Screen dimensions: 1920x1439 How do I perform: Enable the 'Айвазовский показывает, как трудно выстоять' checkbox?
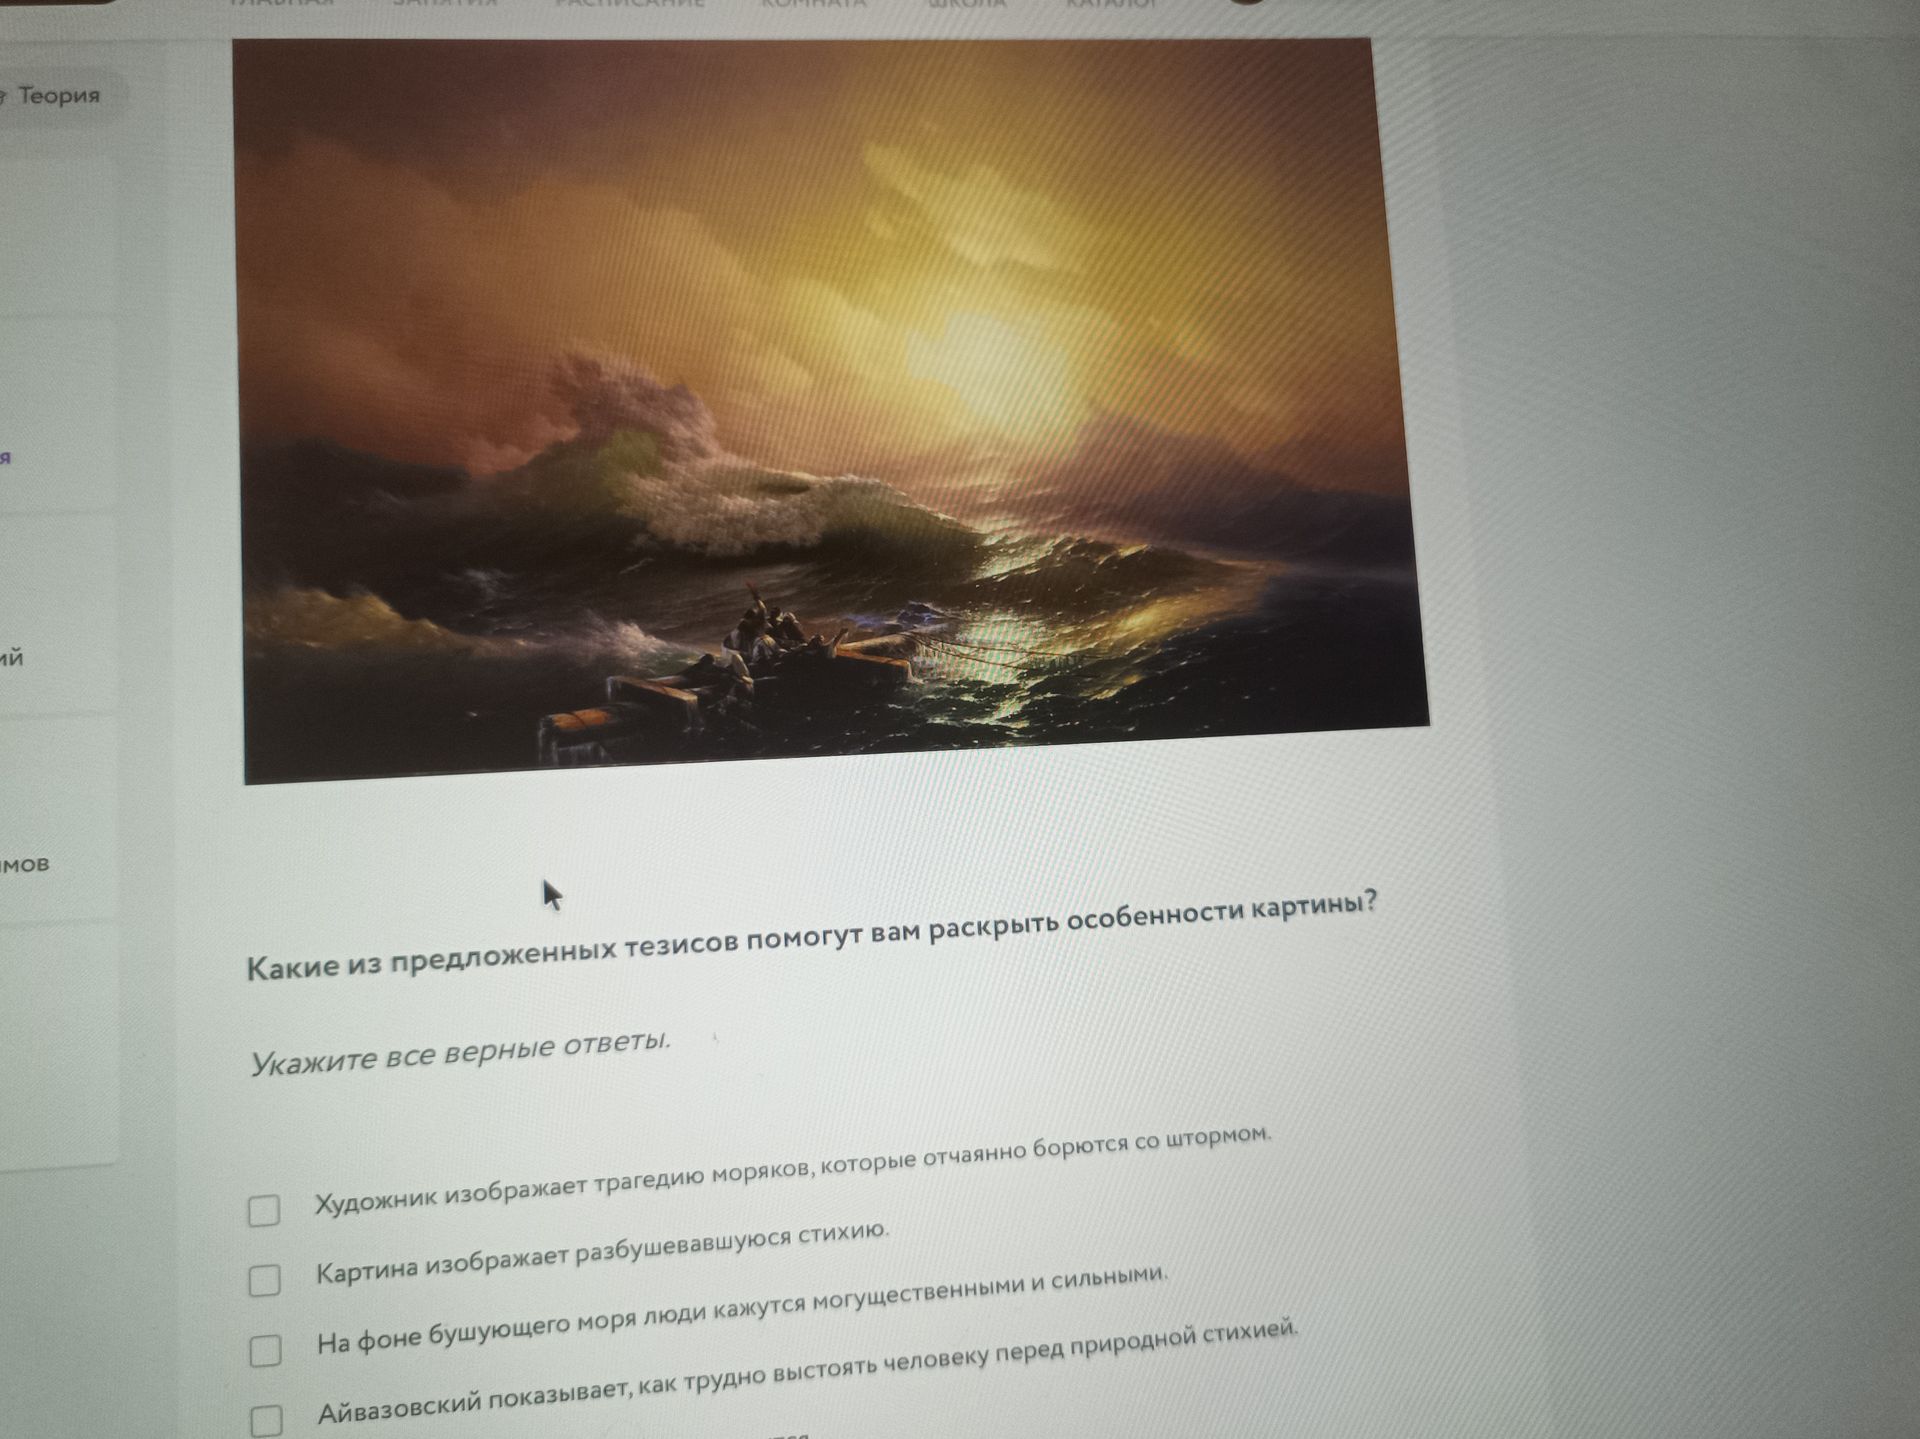point(266,1420)
